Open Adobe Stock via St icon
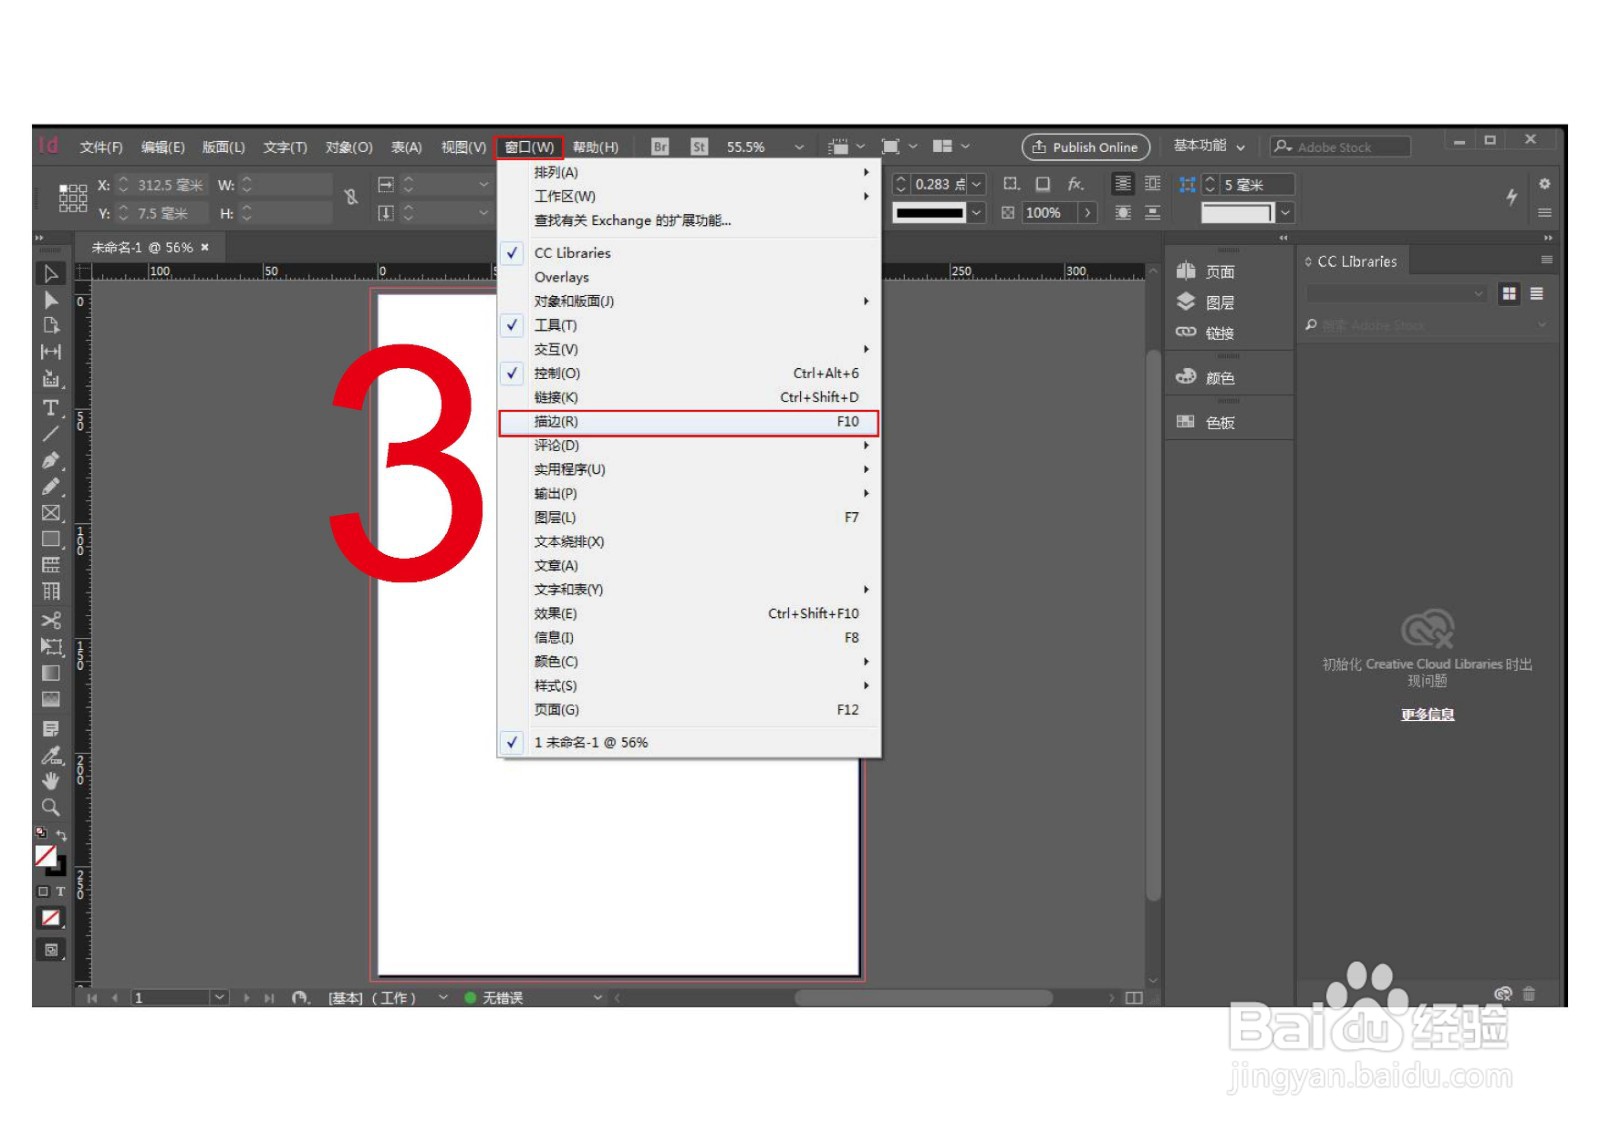 pos(699,147)
